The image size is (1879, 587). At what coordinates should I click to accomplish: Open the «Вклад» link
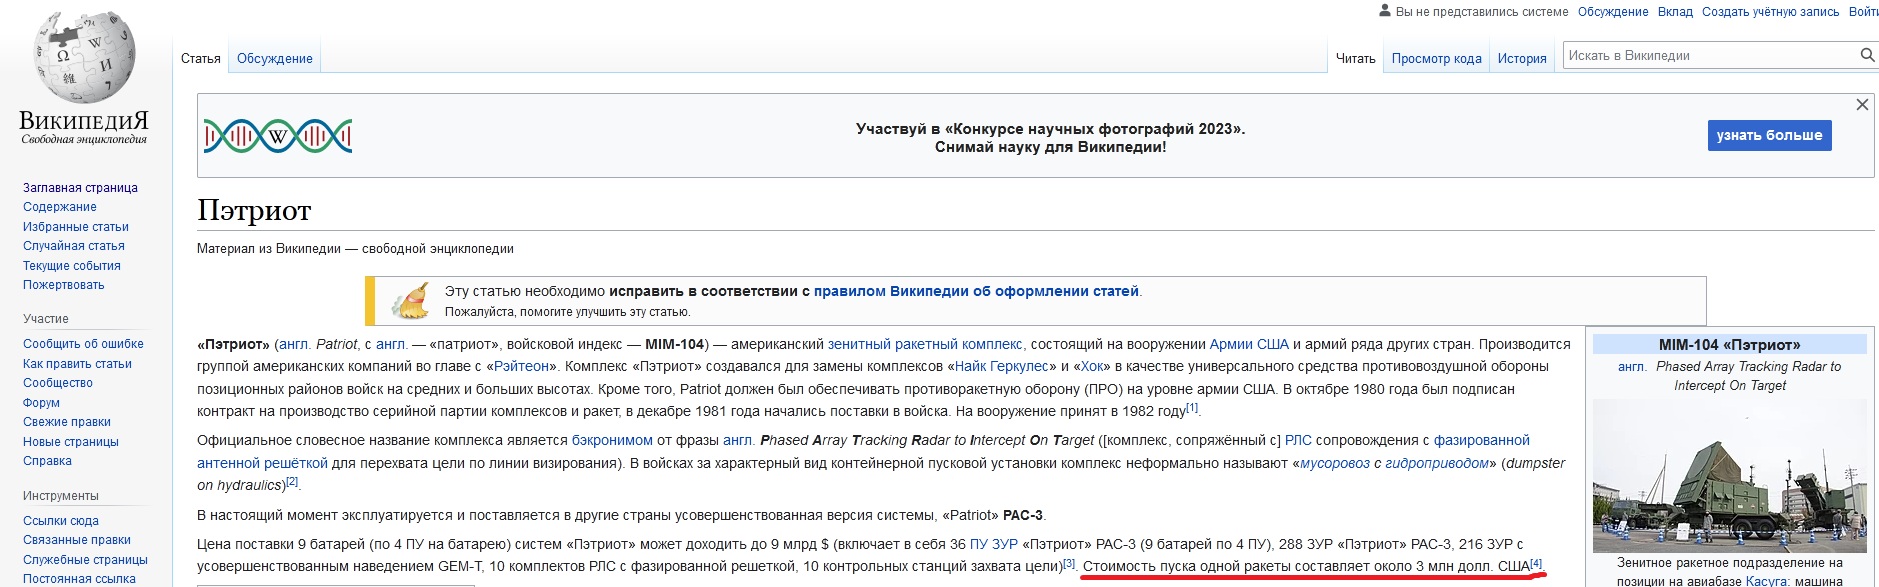point(1675,12)
